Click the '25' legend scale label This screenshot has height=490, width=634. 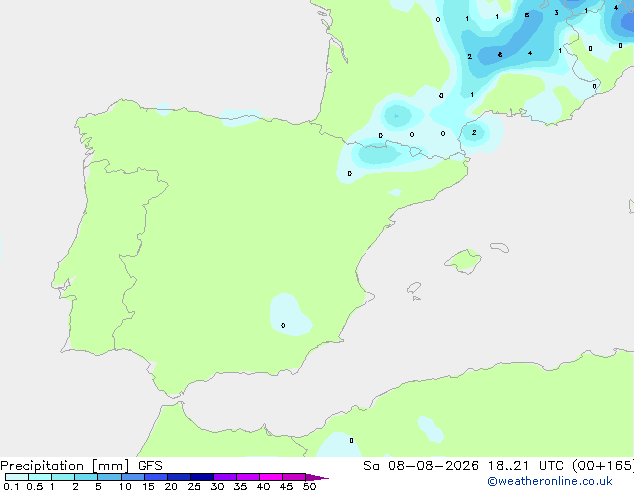194,486
